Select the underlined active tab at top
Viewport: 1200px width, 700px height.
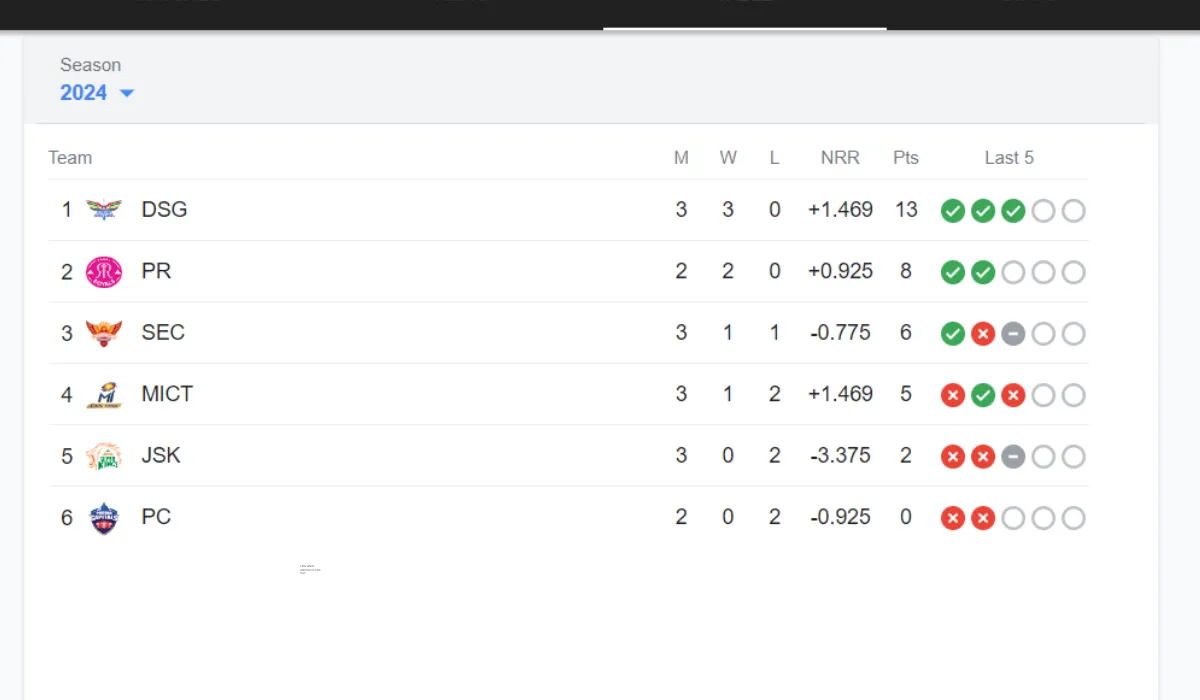[x=745, y=14]
